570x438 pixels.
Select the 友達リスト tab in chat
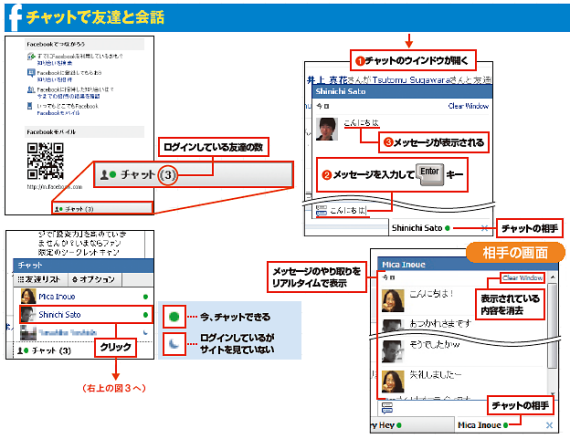pos(39,279)
